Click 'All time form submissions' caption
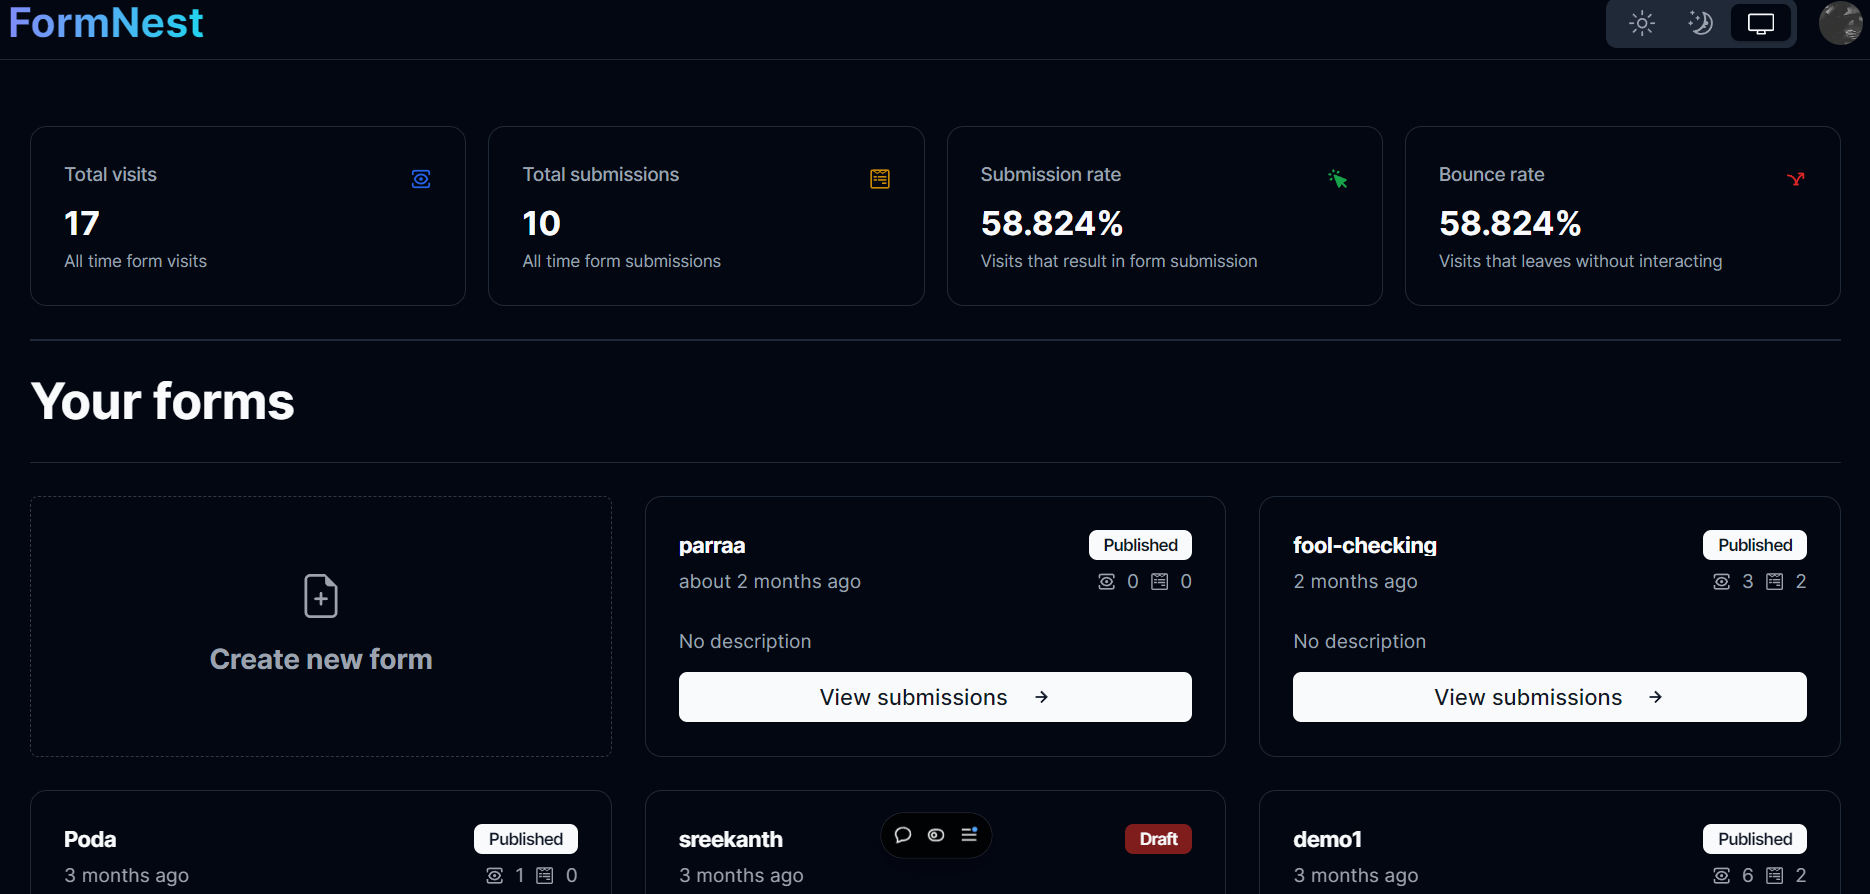Viewport: 1870px width, 894px height. (x=621, y=261)
